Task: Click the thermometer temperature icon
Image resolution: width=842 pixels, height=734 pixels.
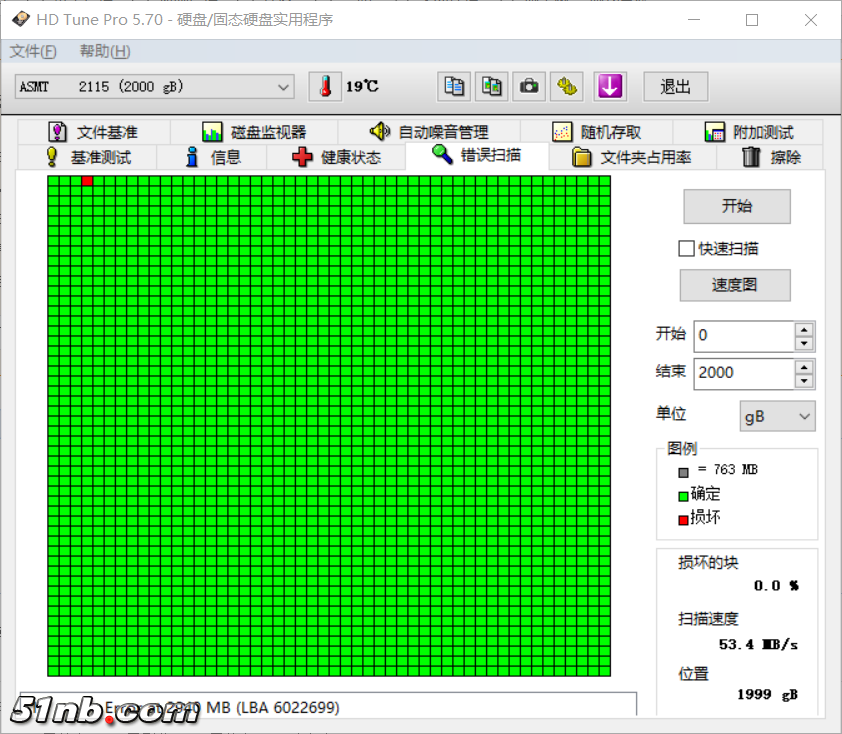Action: [x=325, y=87]
